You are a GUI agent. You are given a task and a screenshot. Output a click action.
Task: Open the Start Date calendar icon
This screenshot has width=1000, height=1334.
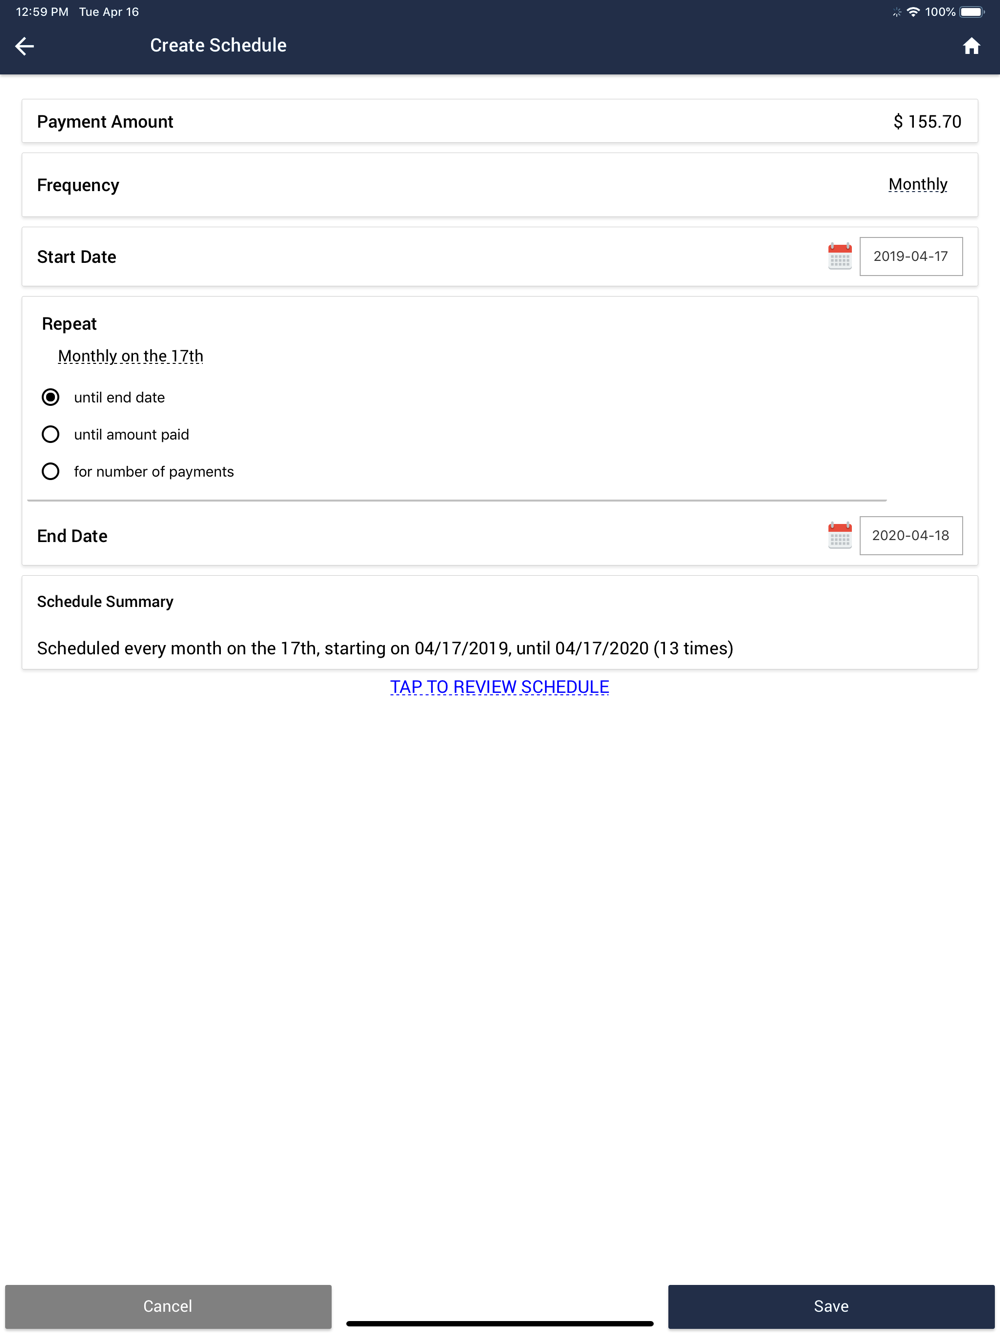[x=840, y=256]
